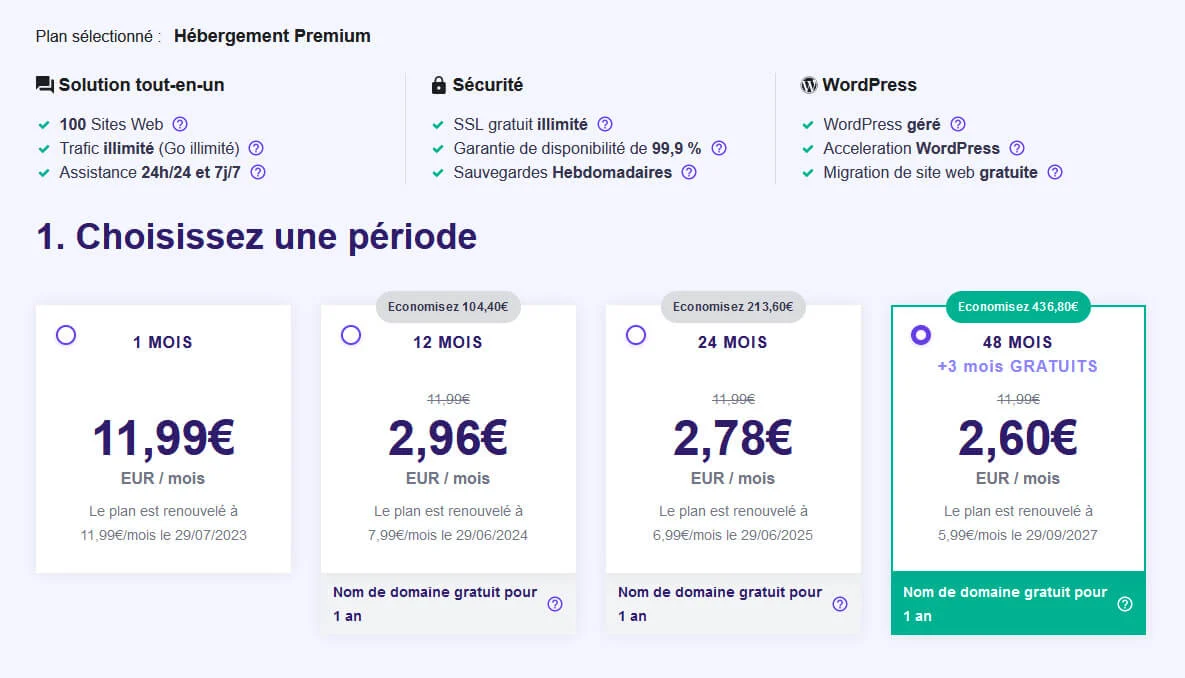Click the Economisez 104,40€ badge
The image size is (1185, 678).
point(448,307)
